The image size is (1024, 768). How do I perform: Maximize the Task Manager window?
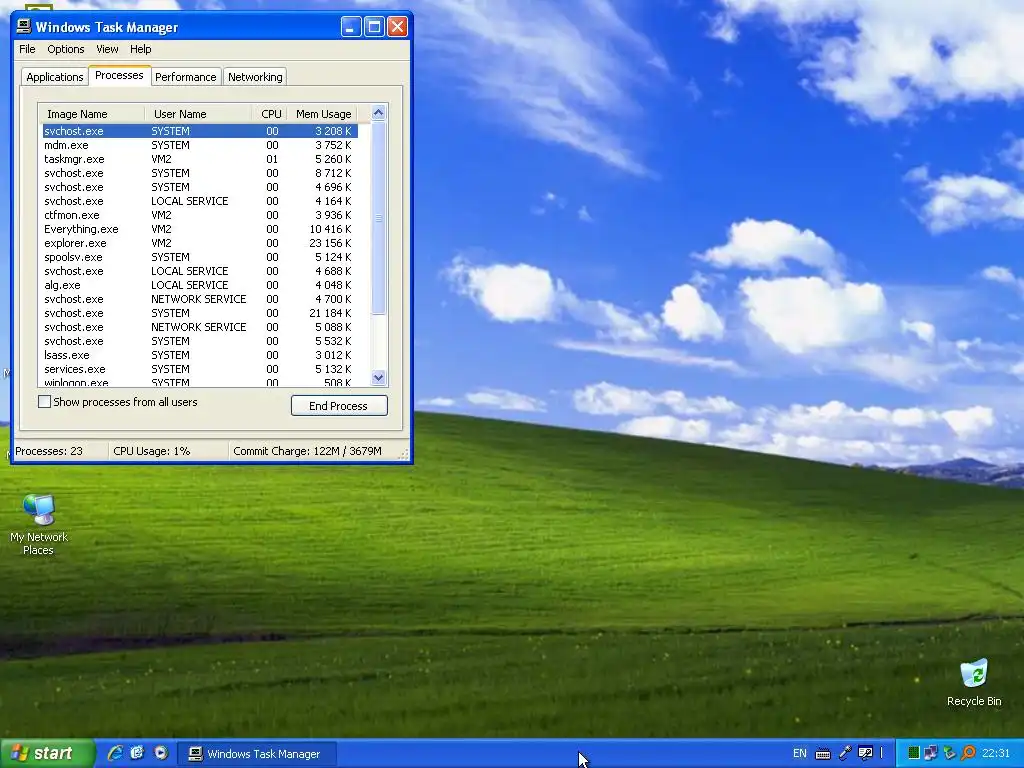tap(374, 27)
